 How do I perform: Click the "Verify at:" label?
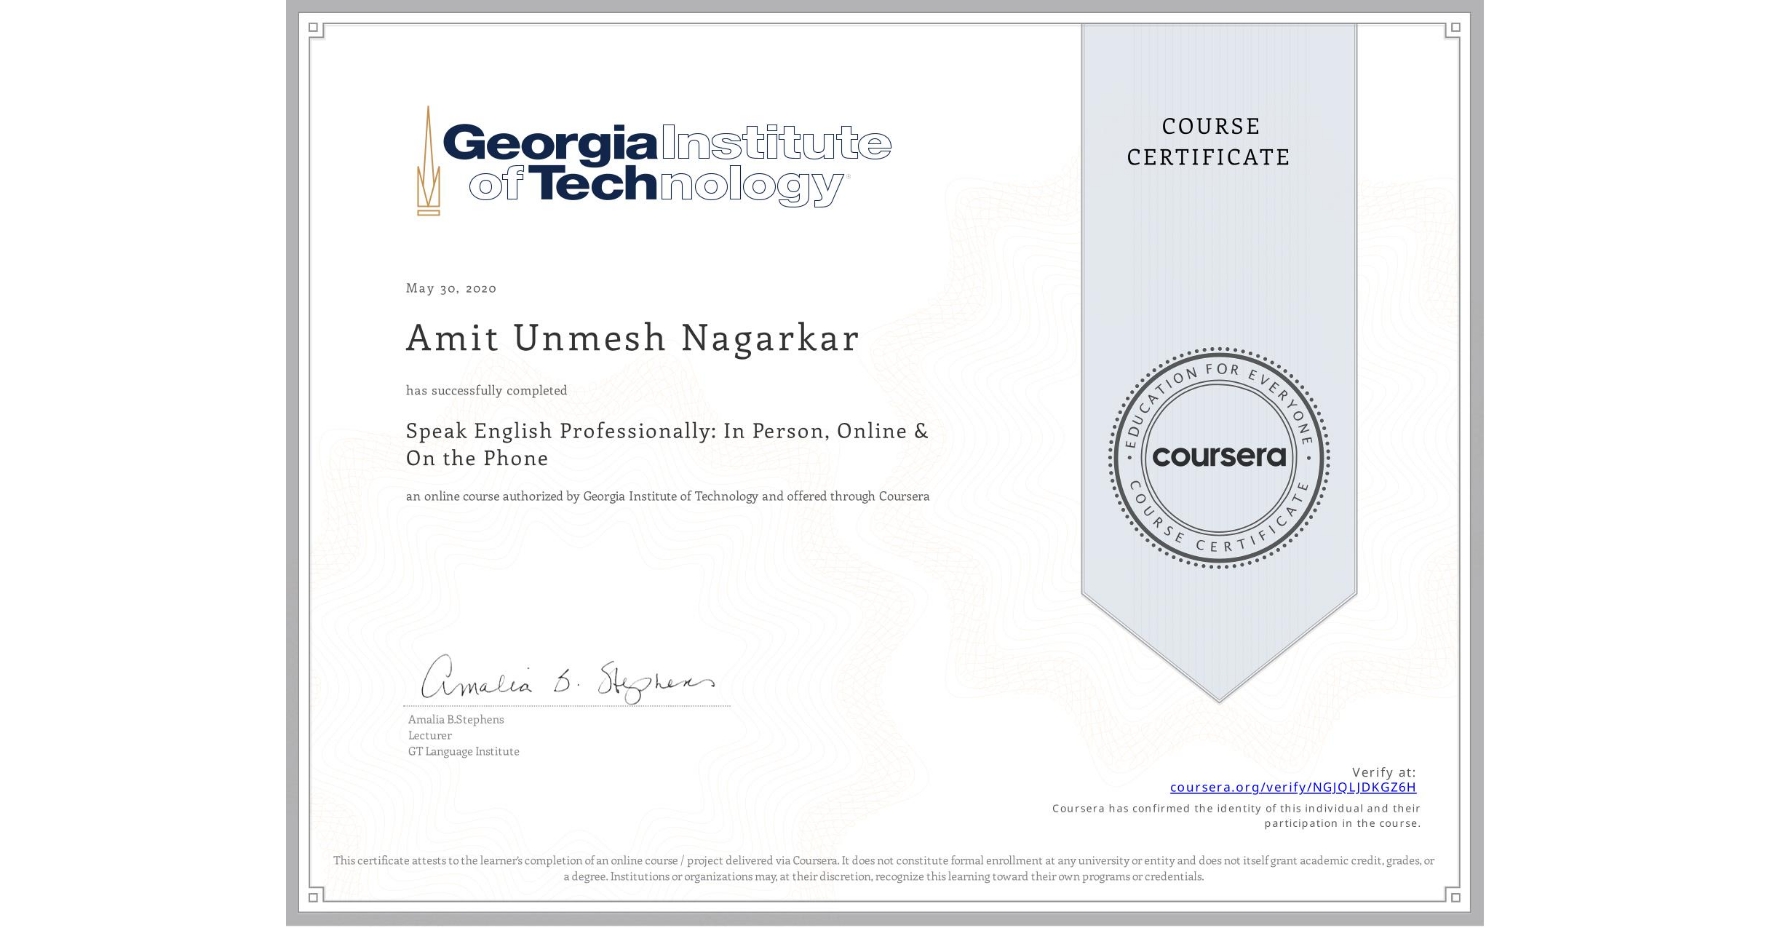pos(1384,771)
